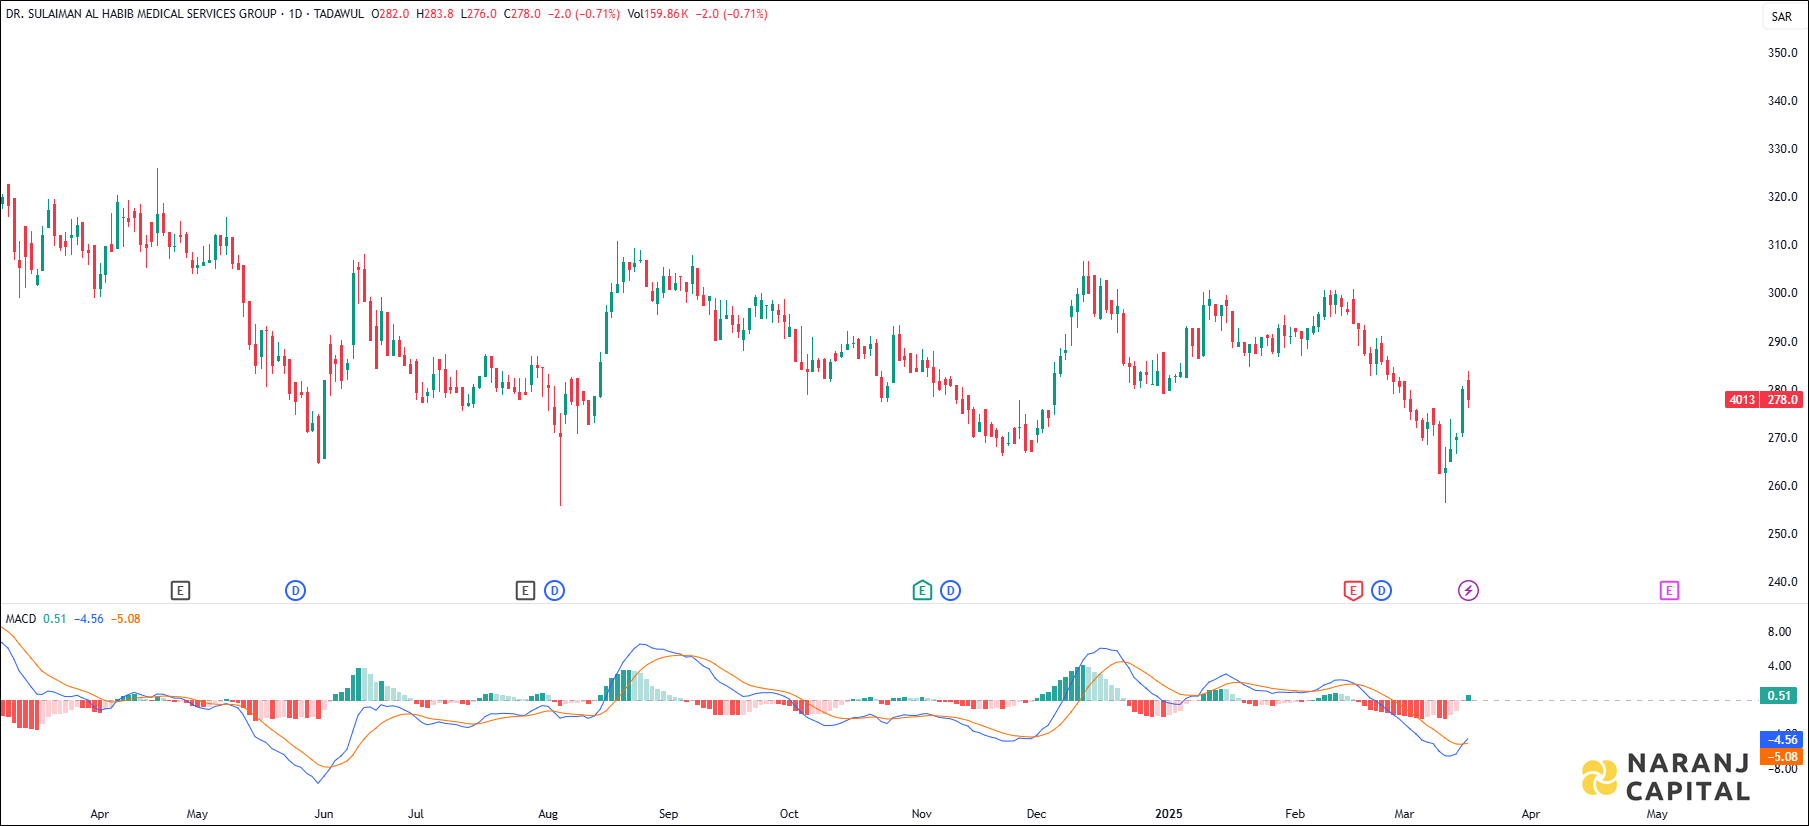Click the 310.0 price scale label
The height and width of the screenshot is (826, 1809).
coord(1782,245)
